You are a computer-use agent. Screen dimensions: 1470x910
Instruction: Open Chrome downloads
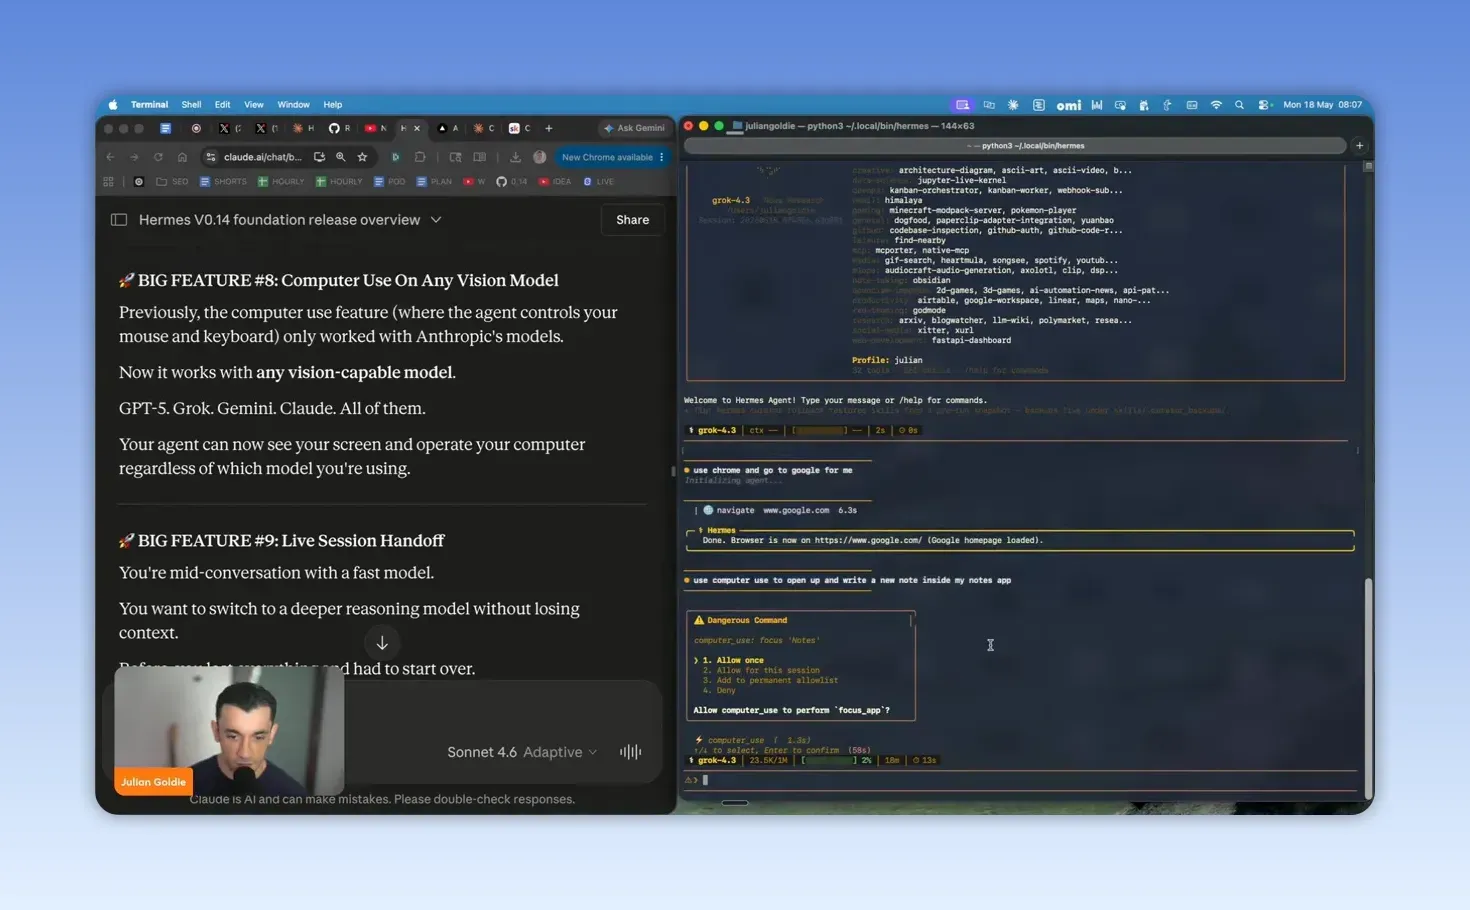[x=515, y=157]
